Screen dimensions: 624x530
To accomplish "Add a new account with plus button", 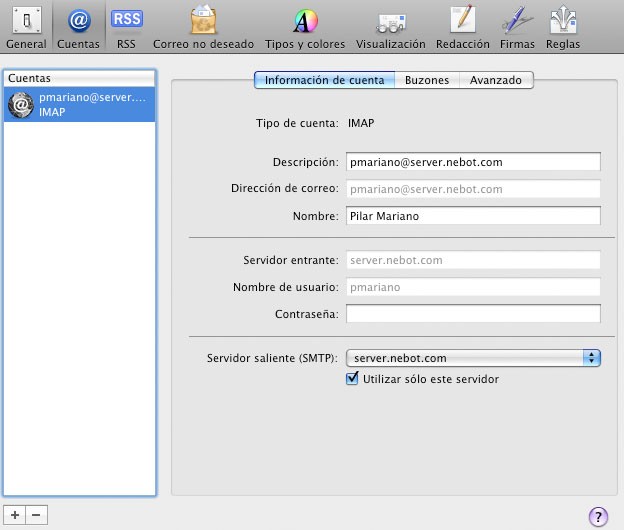I will [15, 515].
